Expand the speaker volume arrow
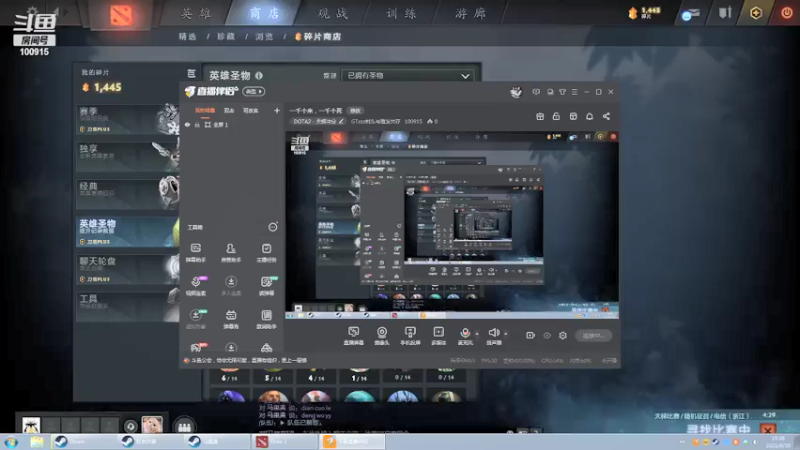This screenshot has height=450, width=800. coord(506,334)
